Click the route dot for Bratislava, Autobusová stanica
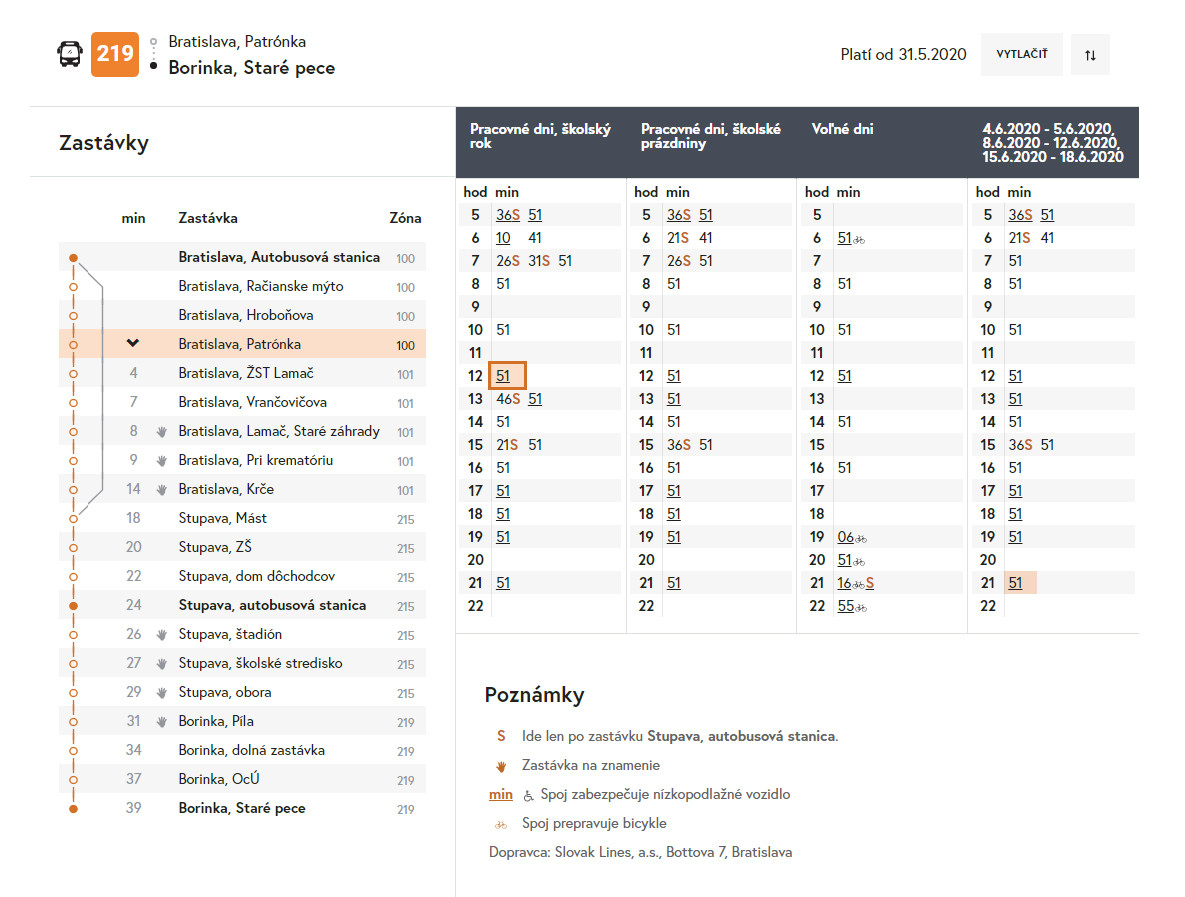The height and width of the screenshot is (897, 1185). [x=73, y=258]
